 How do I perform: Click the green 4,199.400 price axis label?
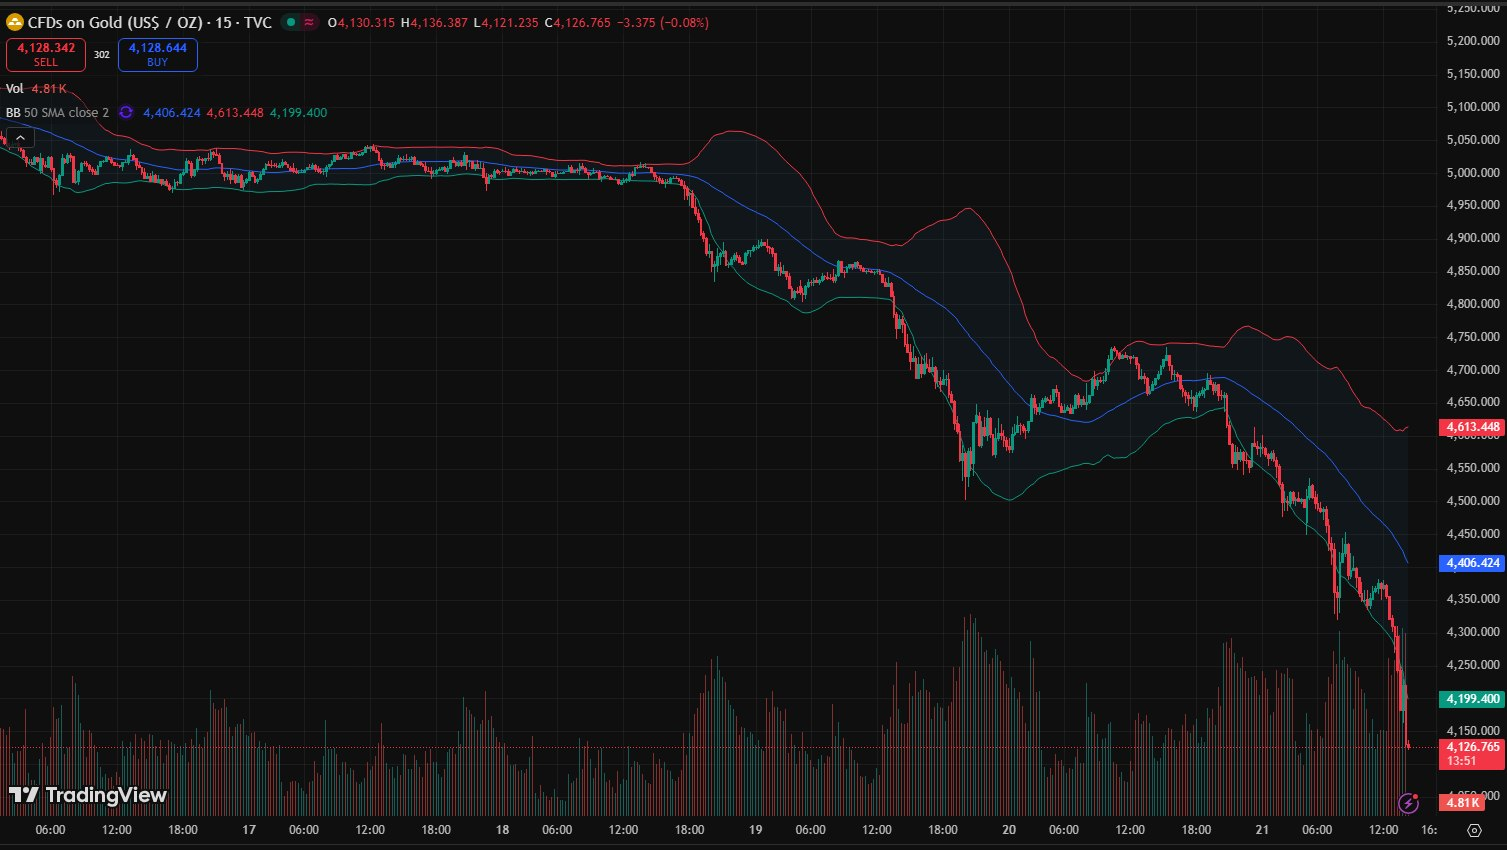pos(1473,699)
